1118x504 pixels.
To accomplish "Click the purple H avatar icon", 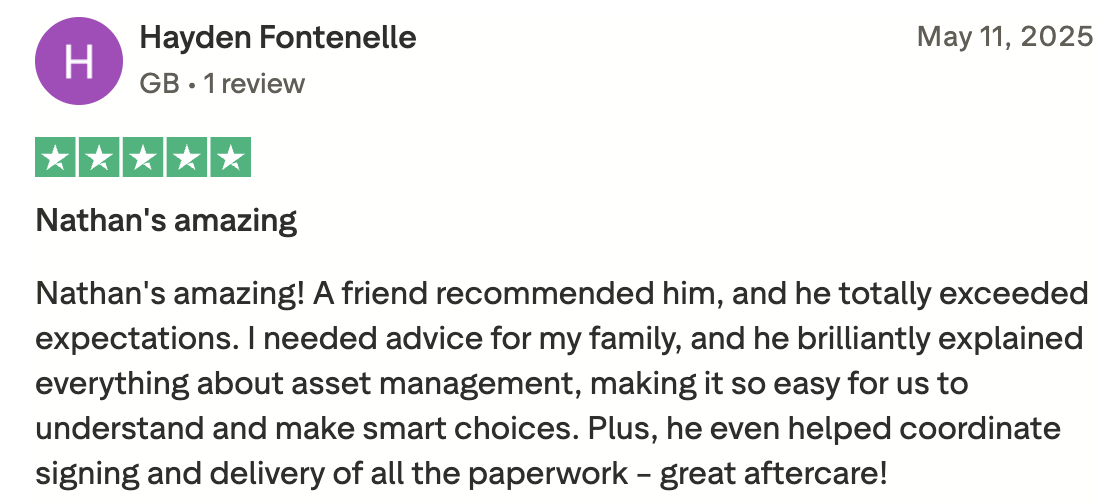I will [79, 61].
